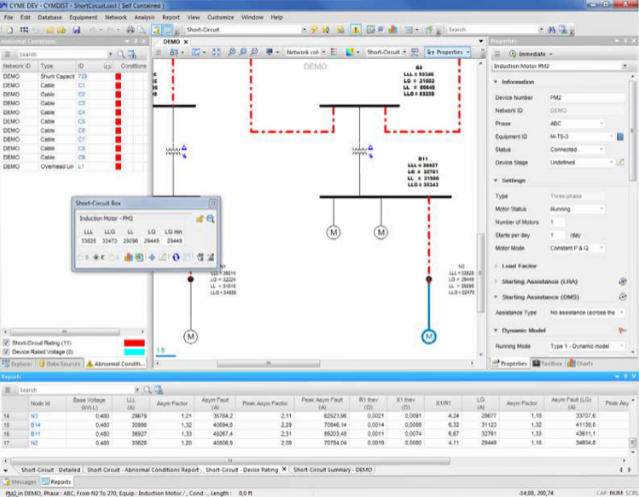Click the Device Number PM2 field
This screenshot has height=497, width=639.
[x=586, y=98]
